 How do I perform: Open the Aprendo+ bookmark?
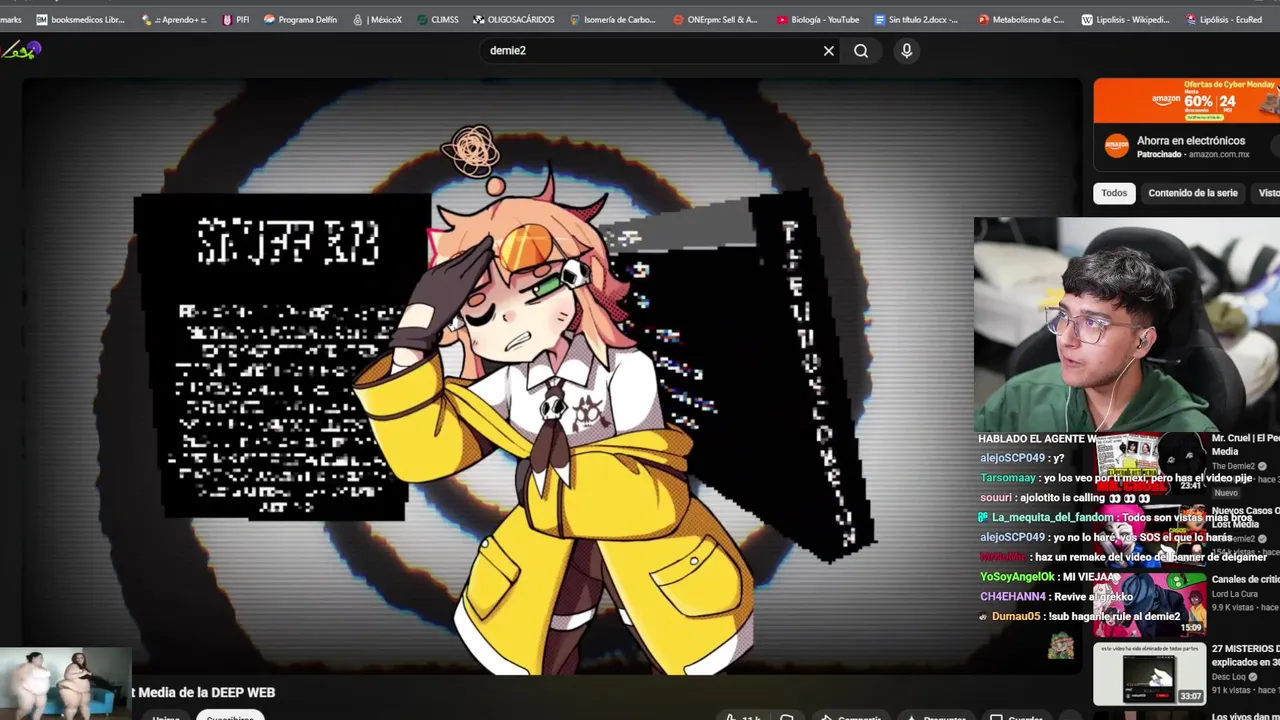[x=174, y=19]
